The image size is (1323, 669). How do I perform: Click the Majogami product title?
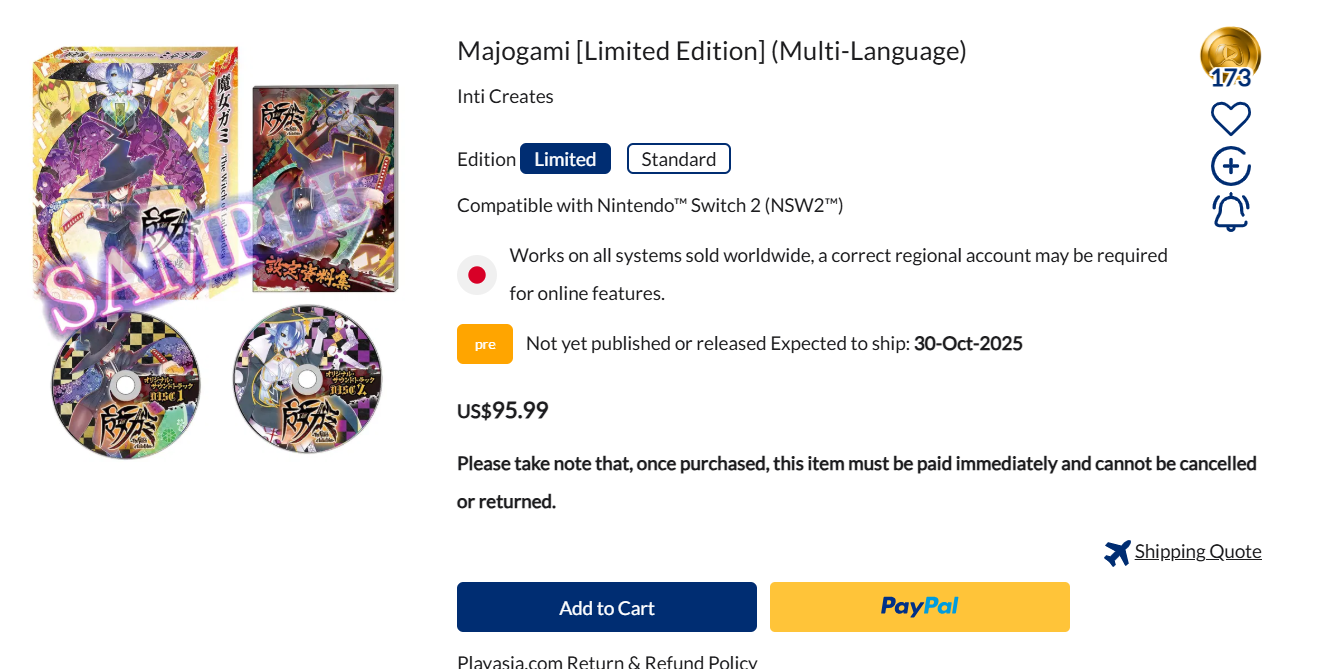click(711, 51)
